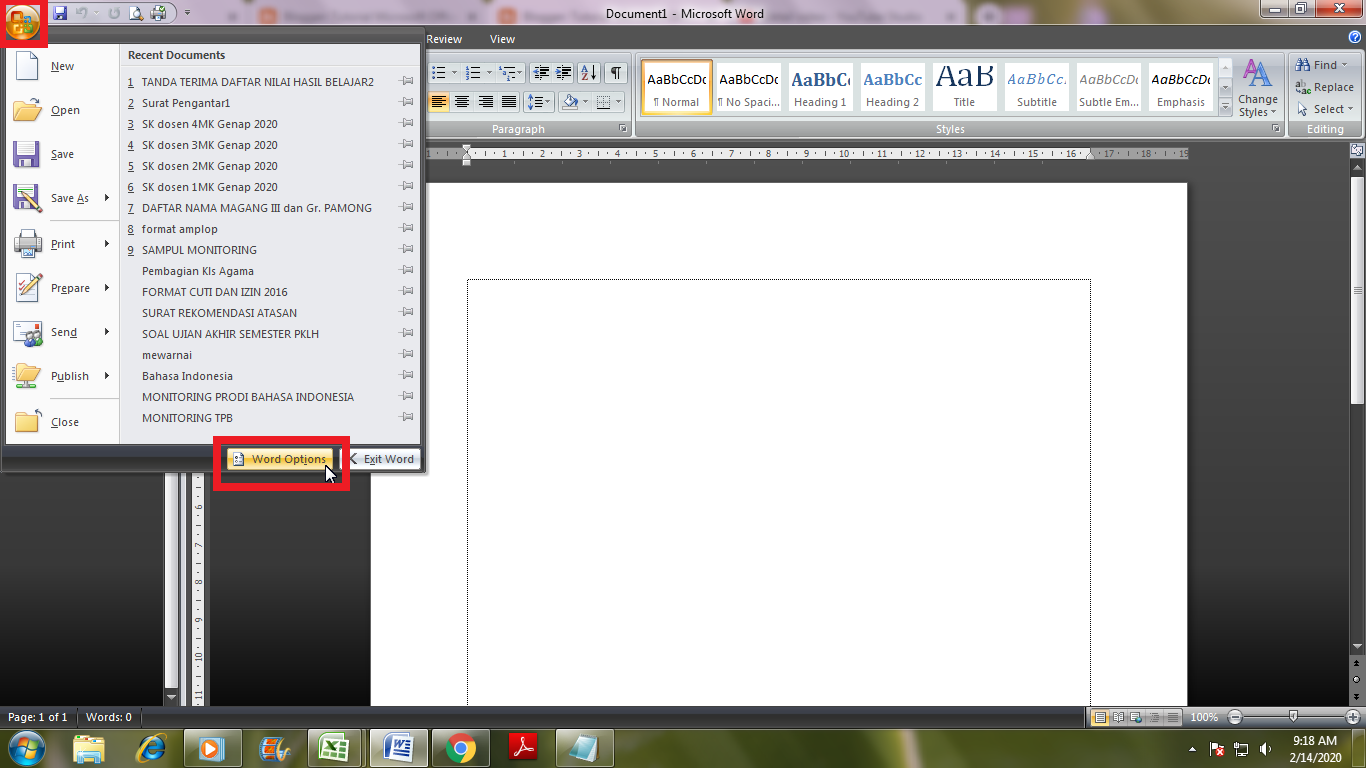Apply the Heading 1 style
Viewport: 1366px width, 768px height.
(x=820, y=88)
